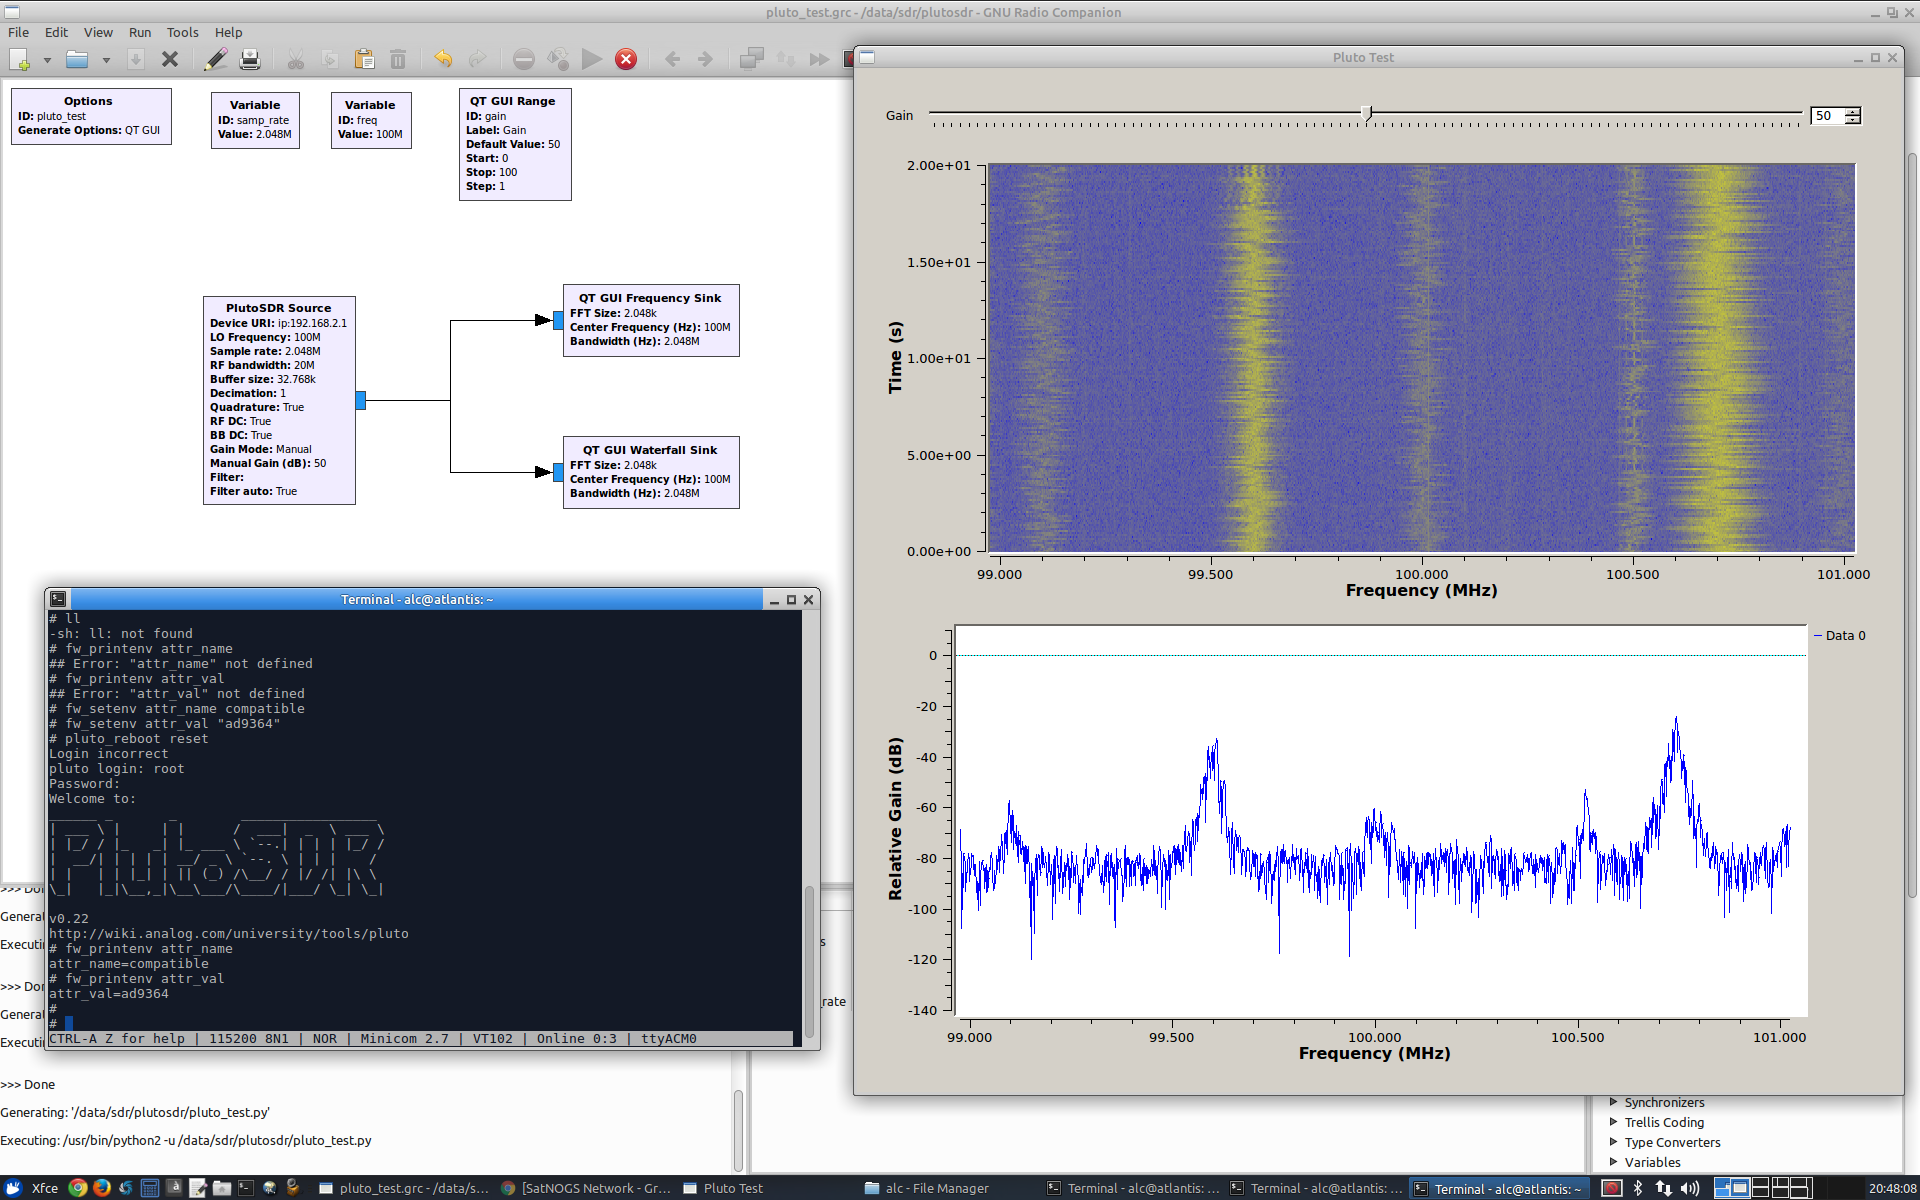Open an existing flow graph file
Image resolution: width=1920 pixels, height=1200 pixels.
click(x=77, y=60)
